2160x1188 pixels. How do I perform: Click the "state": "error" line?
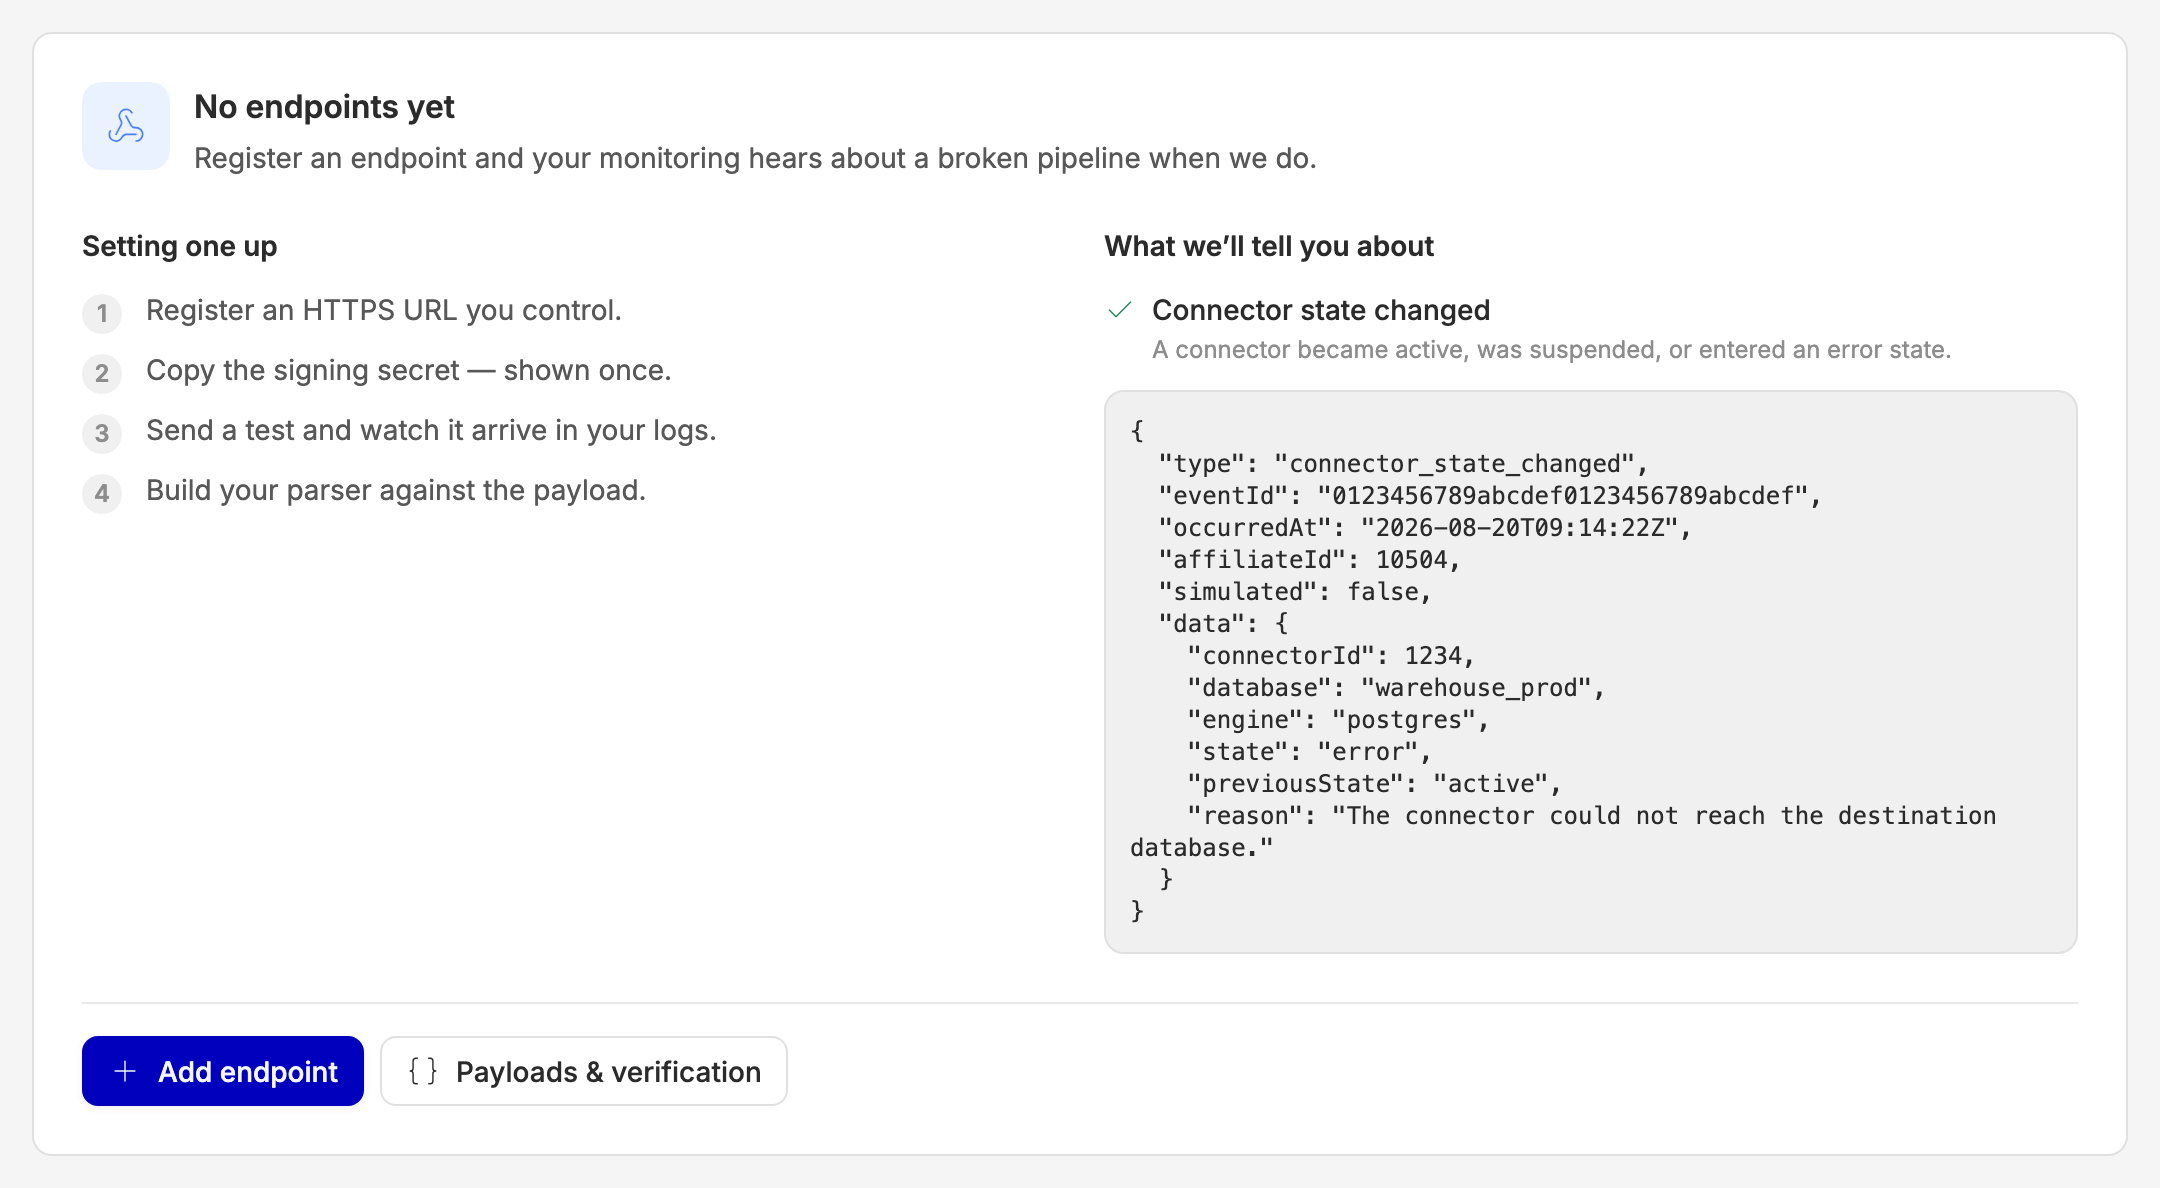click(x=1309, y=752)
